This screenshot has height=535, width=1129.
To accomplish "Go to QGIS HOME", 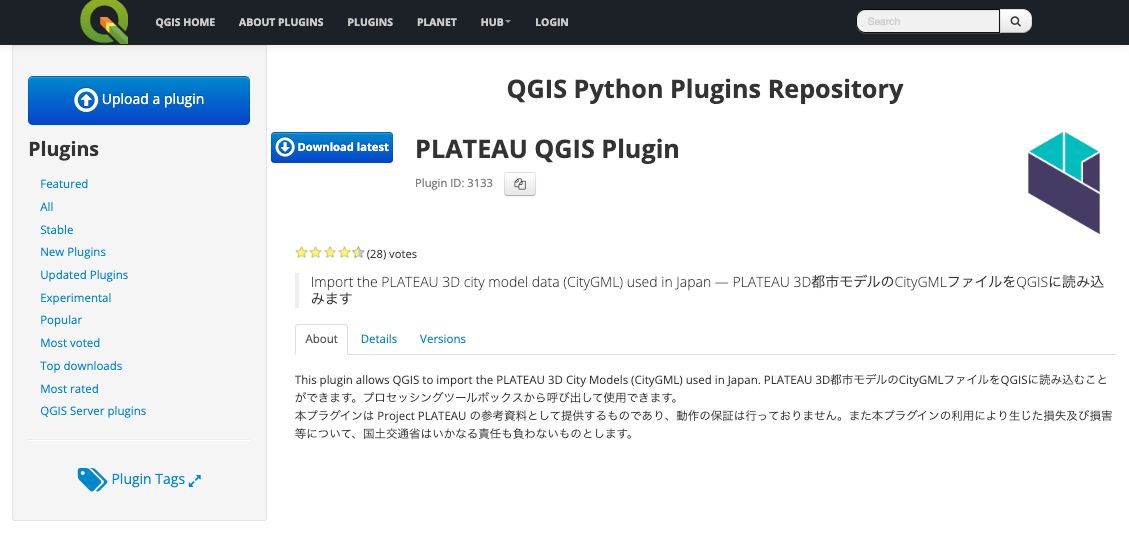I will pyautogui.click(x=185, y=22).
